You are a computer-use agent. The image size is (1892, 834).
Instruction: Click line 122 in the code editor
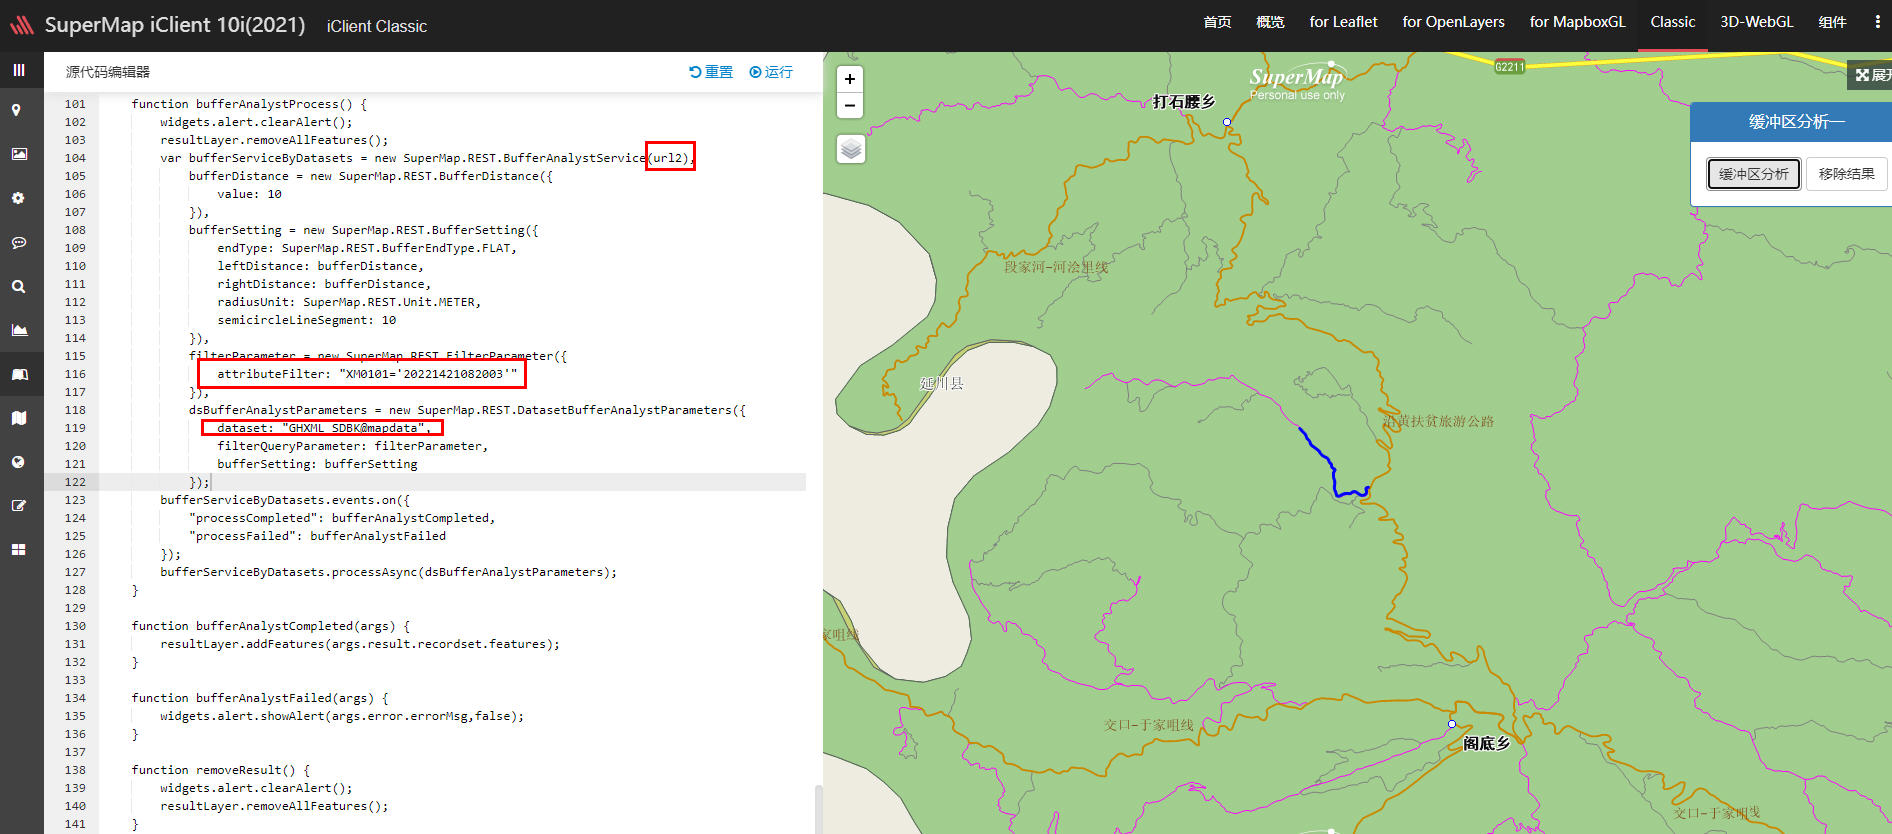(453, 482)
